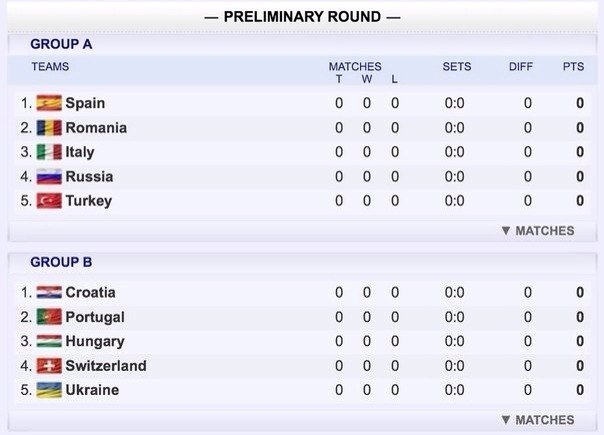The image size is (604, 435).
Task: Click the Group A header
Action: pyautogui.click(x=61, y=44)
